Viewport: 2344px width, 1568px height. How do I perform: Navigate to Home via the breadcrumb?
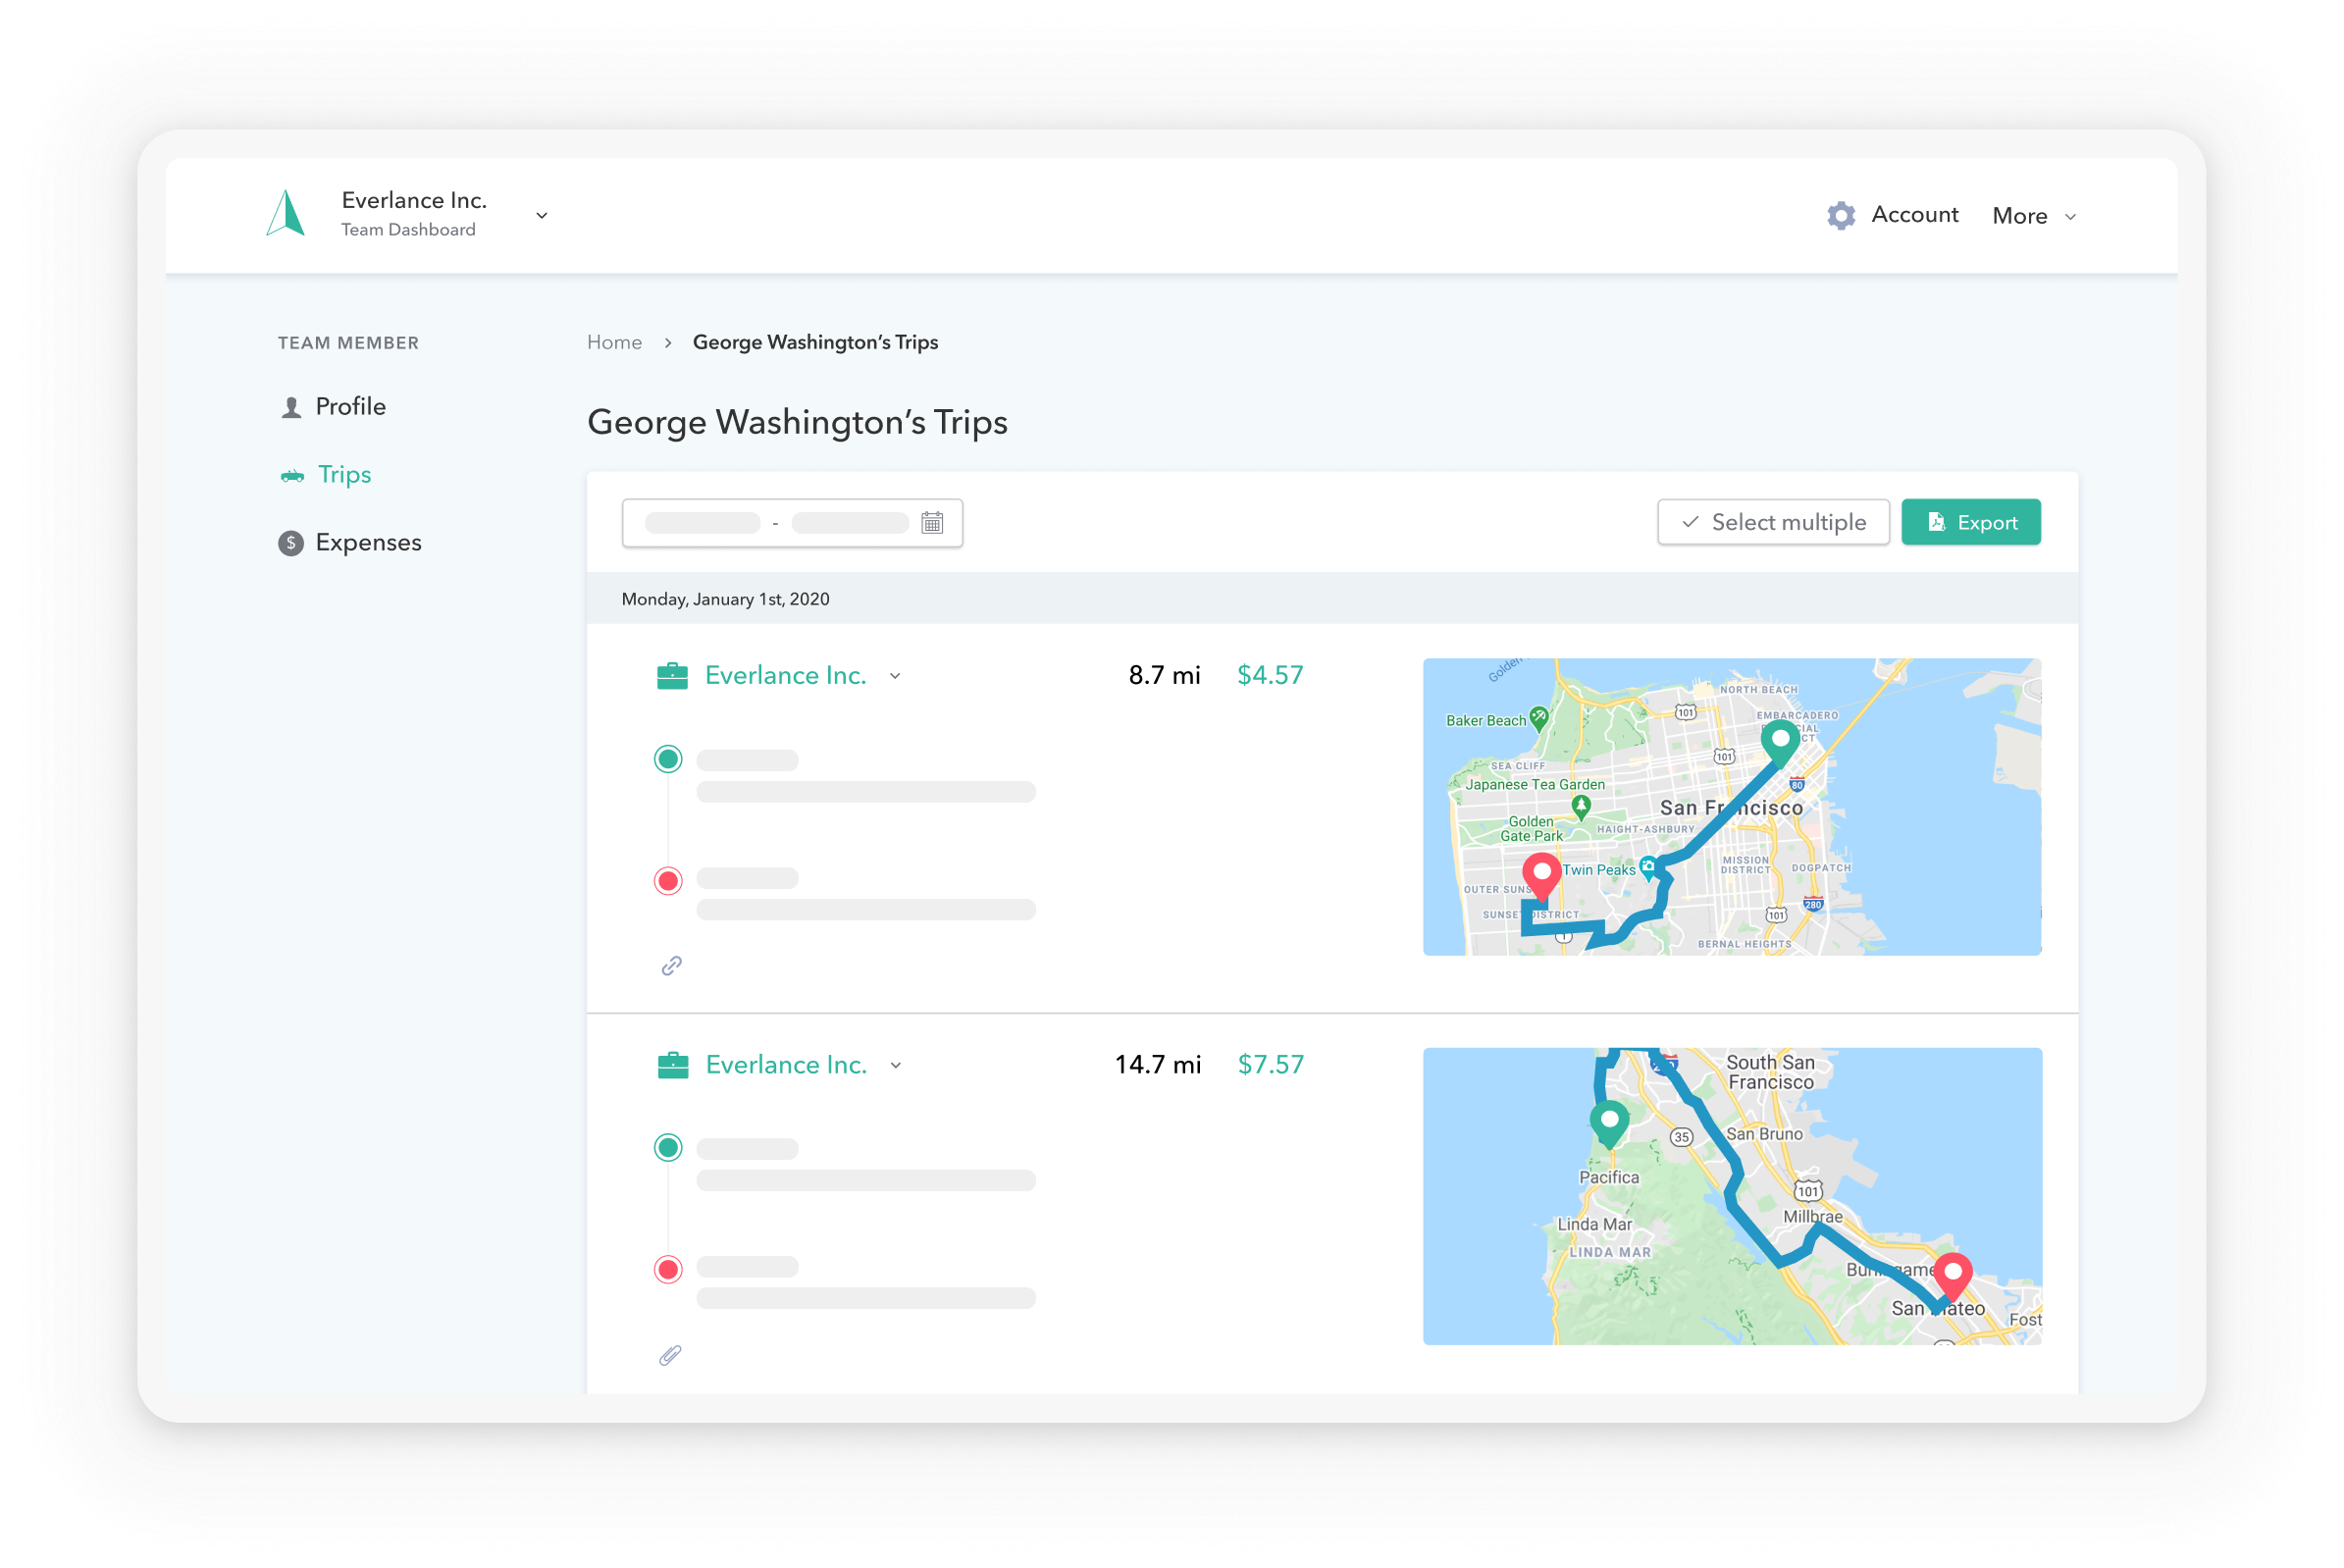614,342
